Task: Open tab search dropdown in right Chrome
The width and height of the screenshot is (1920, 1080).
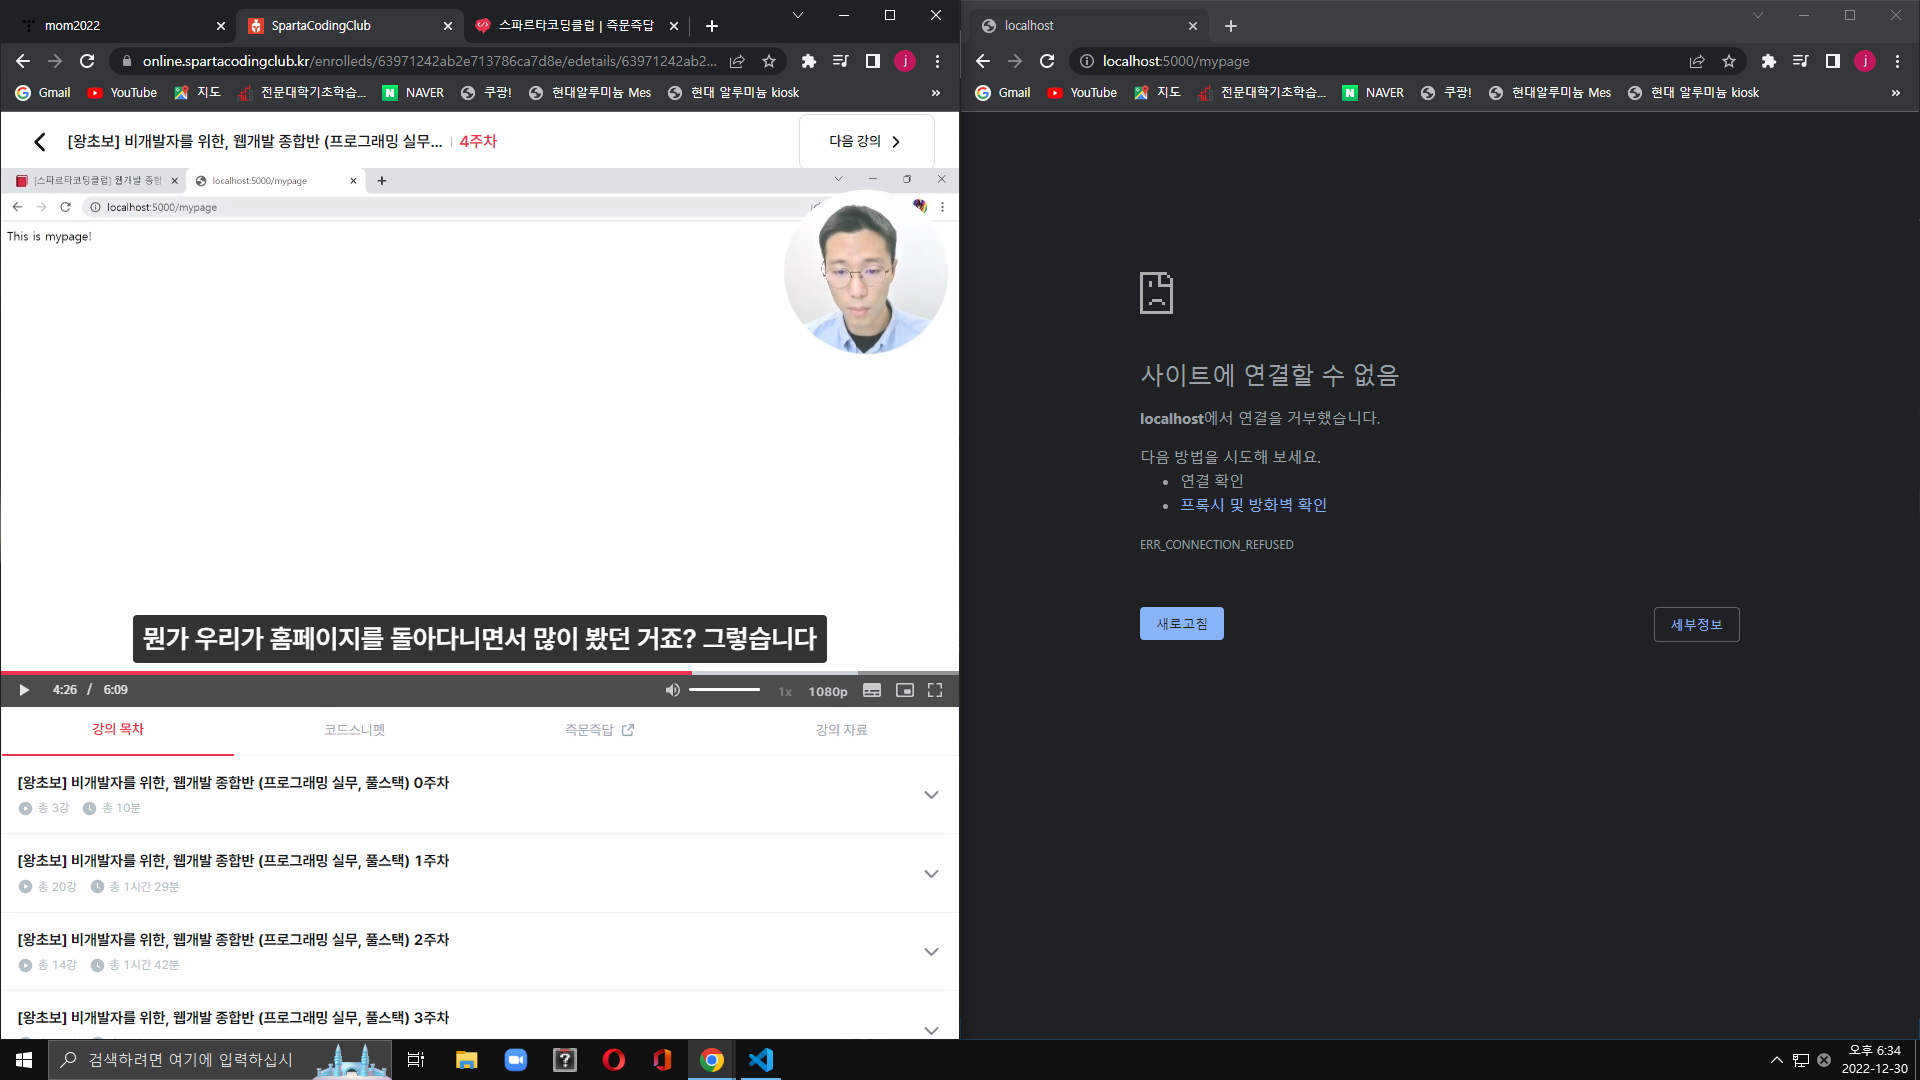Action: (1757, 15)
